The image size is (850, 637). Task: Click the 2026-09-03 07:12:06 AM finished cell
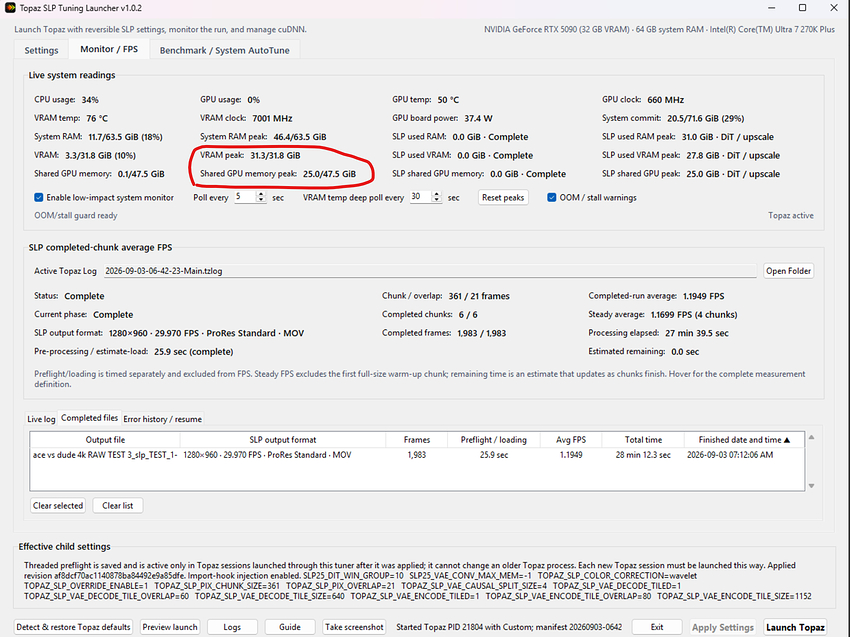tap(730, 455)
